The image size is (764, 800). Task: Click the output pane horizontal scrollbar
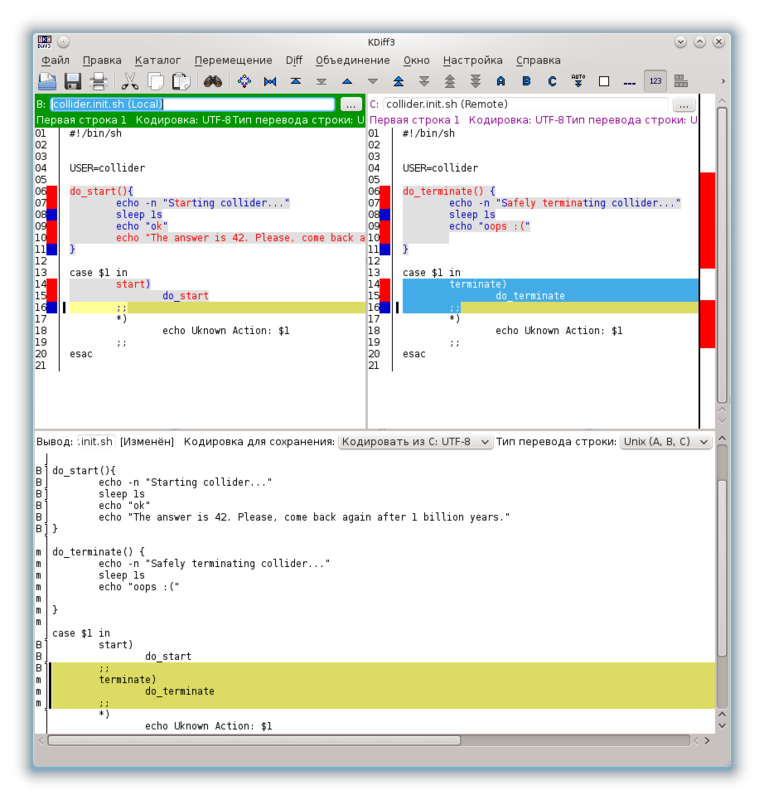(254, 740)
